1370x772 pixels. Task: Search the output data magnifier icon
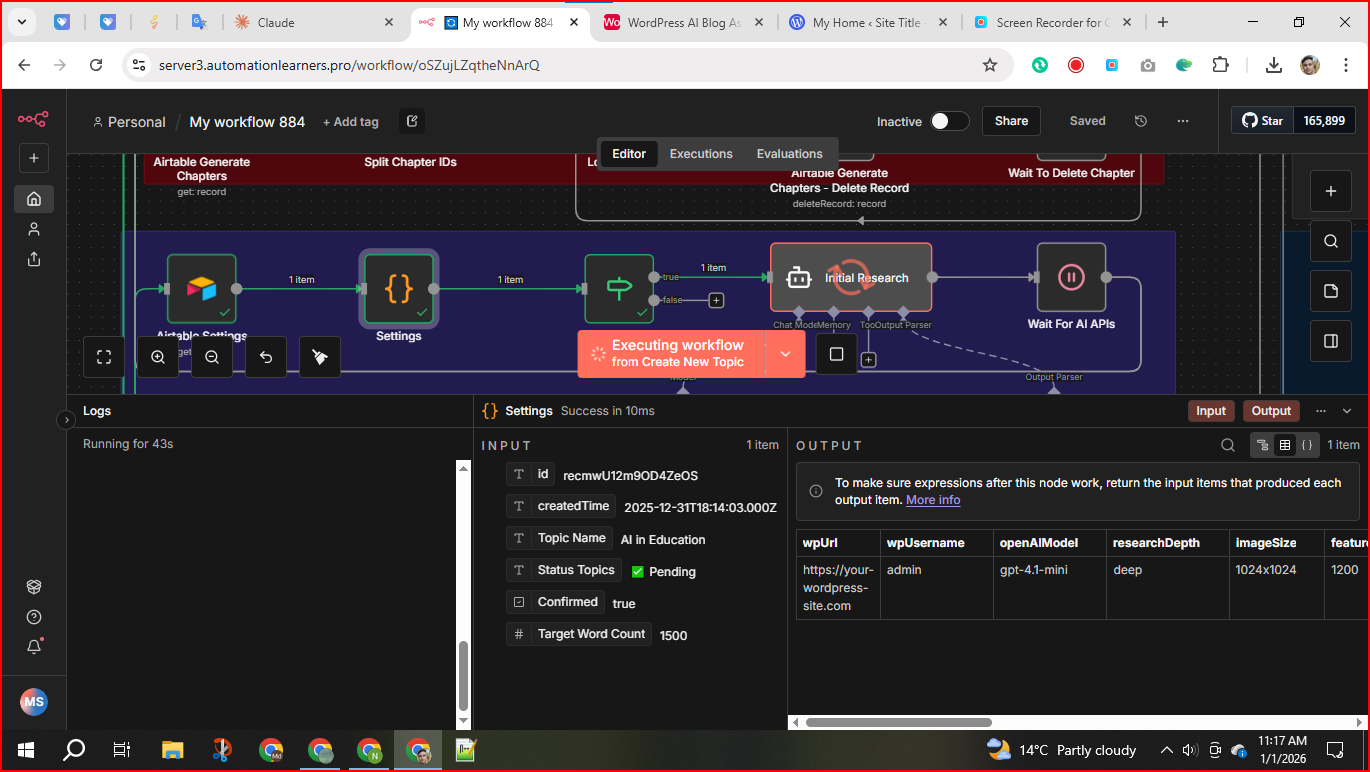tap(1228, 445)
